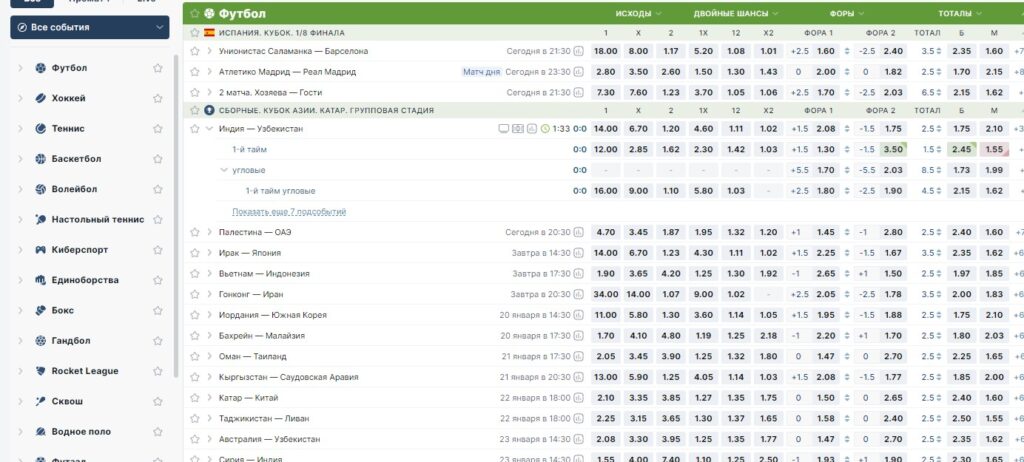Select the Гандбол ball icon
This screenshot has width=1024, height=462.
[40, 340]
